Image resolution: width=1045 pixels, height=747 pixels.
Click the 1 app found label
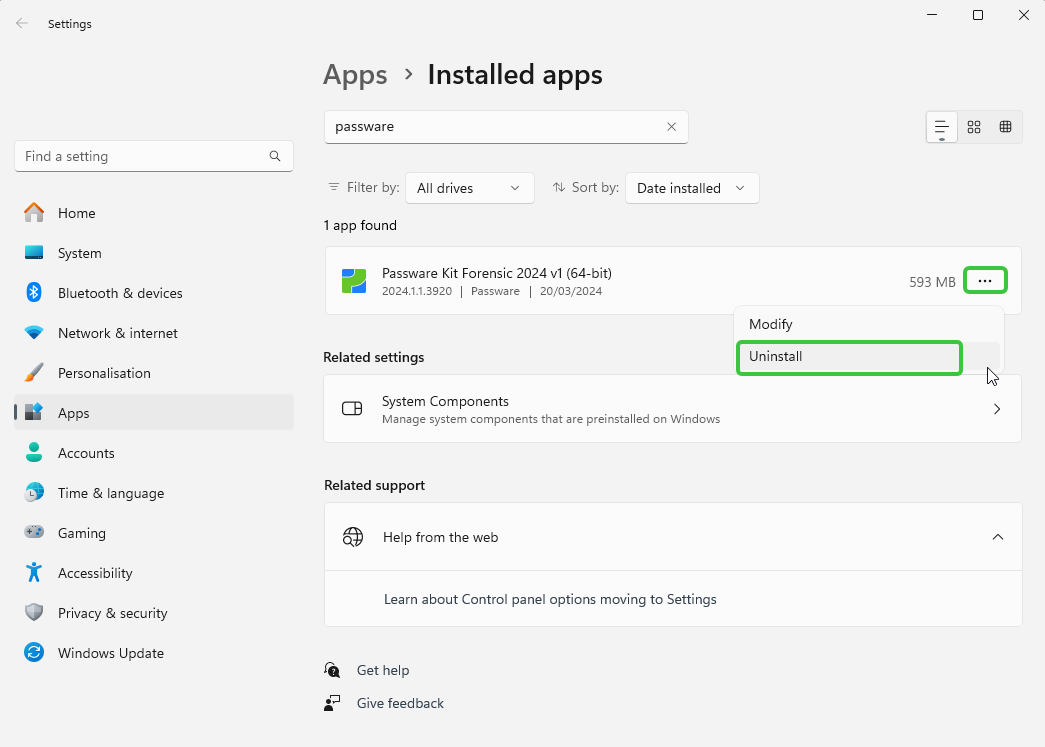tap(360, 225)
